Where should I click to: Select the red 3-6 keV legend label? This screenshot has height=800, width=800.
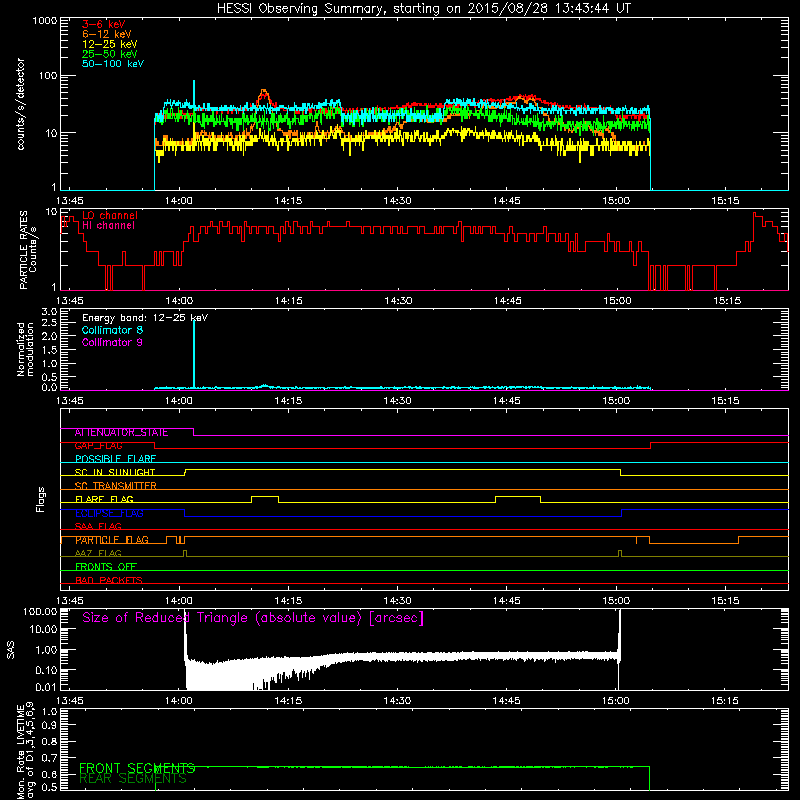pyautogui.click(x=104, y=24)
